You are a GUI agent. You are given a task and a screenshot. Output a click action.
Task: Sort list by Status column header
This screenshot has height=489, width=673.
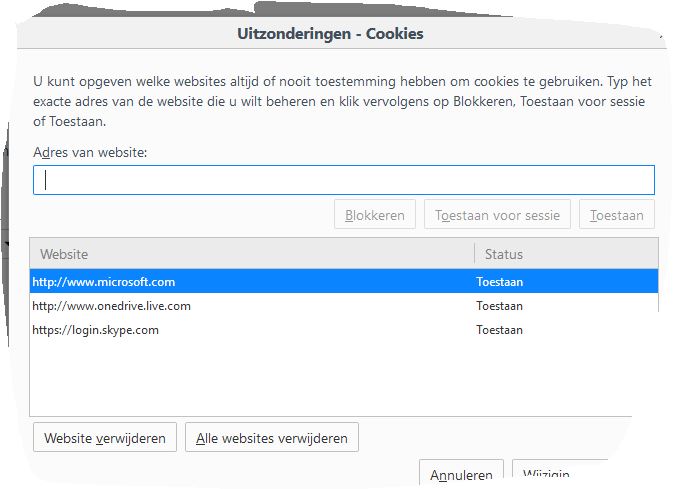(x=567, y=254)
